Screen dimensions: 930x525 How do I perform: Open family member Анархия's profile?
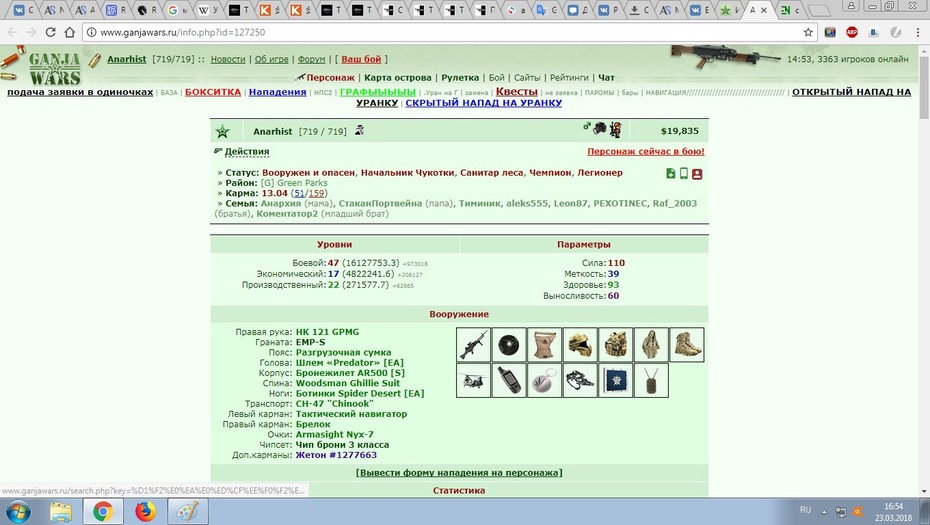[281, 203]
